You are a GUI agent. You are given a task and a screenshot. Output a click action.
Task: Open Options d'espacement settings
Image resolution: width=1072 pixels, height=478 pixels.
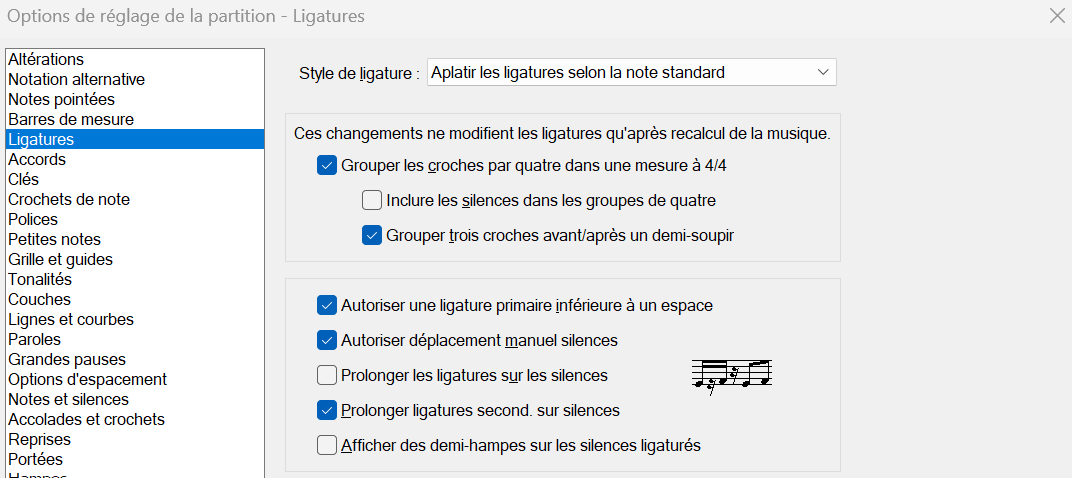click(87, 380)
